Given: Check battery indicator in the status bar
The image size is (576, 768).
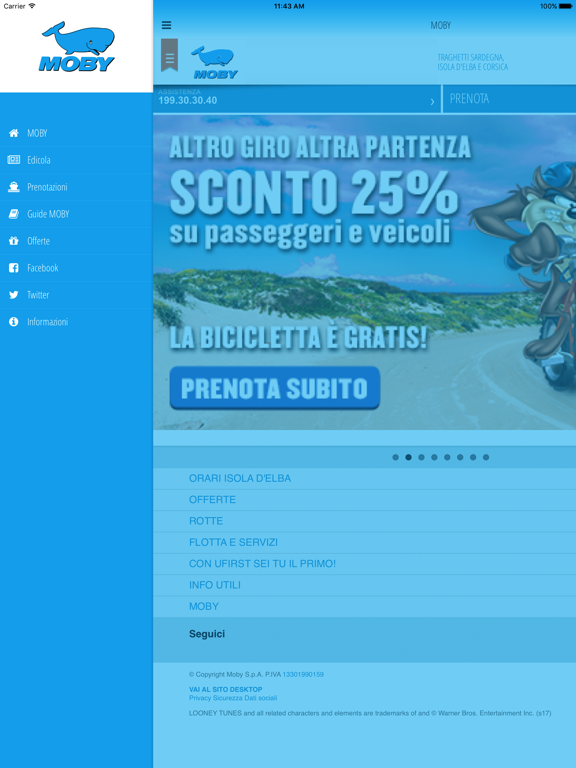Looking at the screenshot, I should pyautogui.click(x=565, y=6).
